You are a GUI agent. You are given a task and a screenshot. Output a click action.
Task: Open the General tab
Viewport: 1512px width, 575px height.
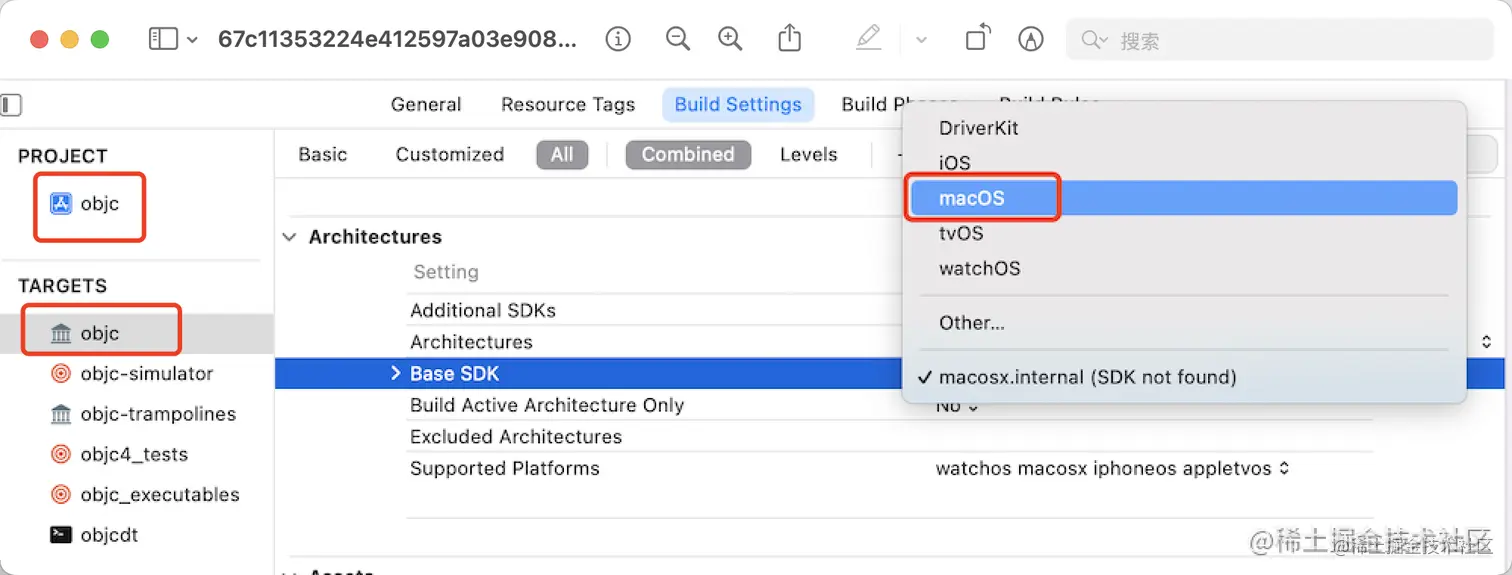tap(426, 105)
